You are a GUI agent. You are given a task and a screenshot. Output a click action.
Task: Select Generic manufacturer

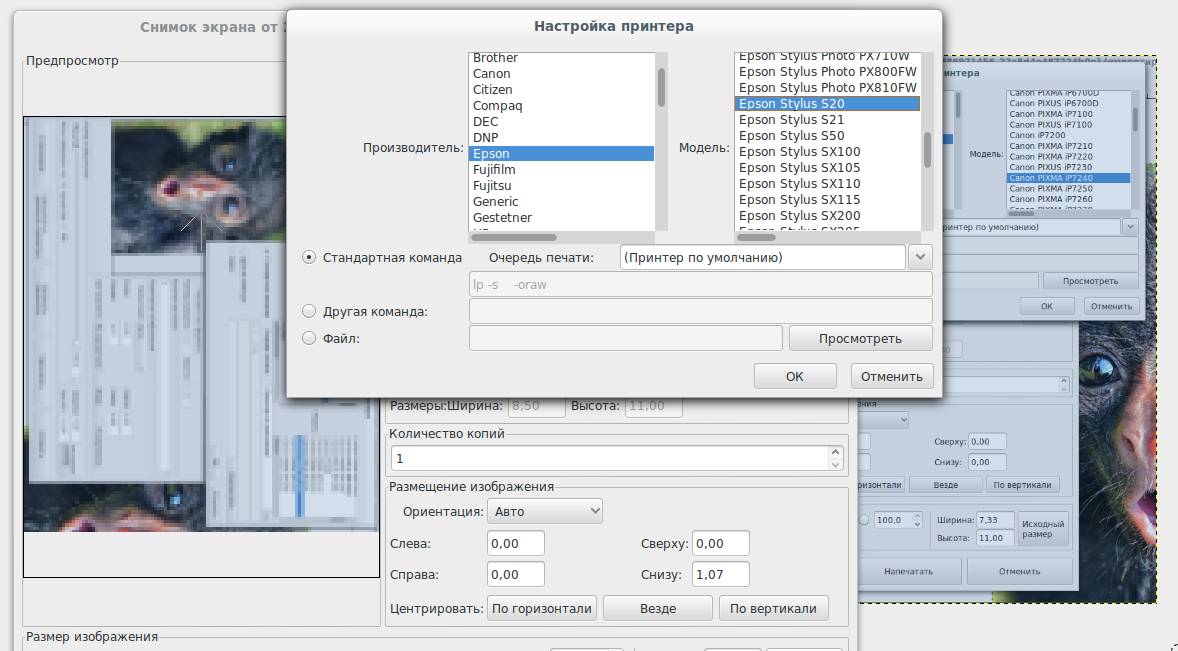561,201
